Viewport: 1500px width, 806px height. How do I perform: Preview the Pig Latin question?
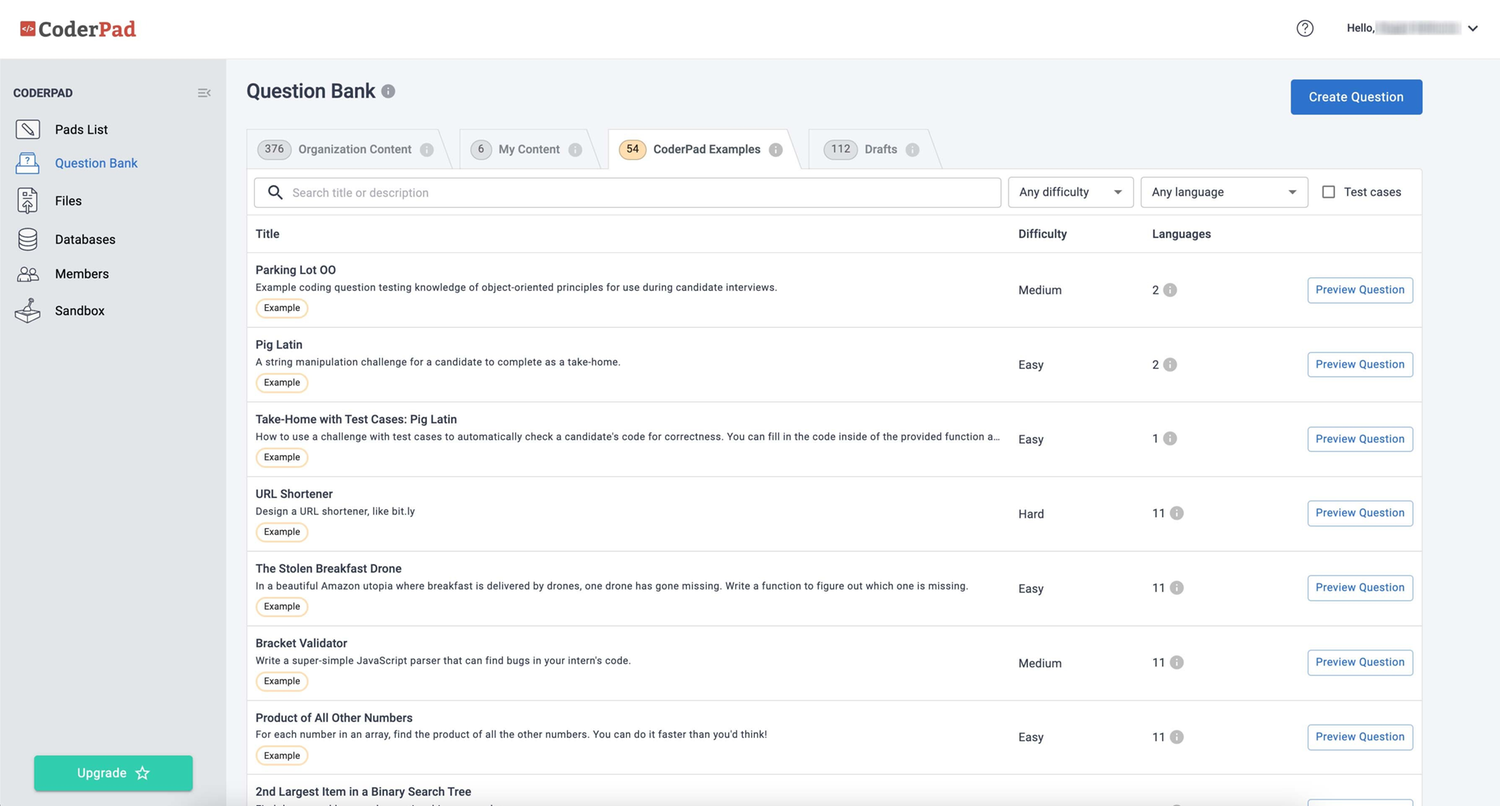(1359, 364)
